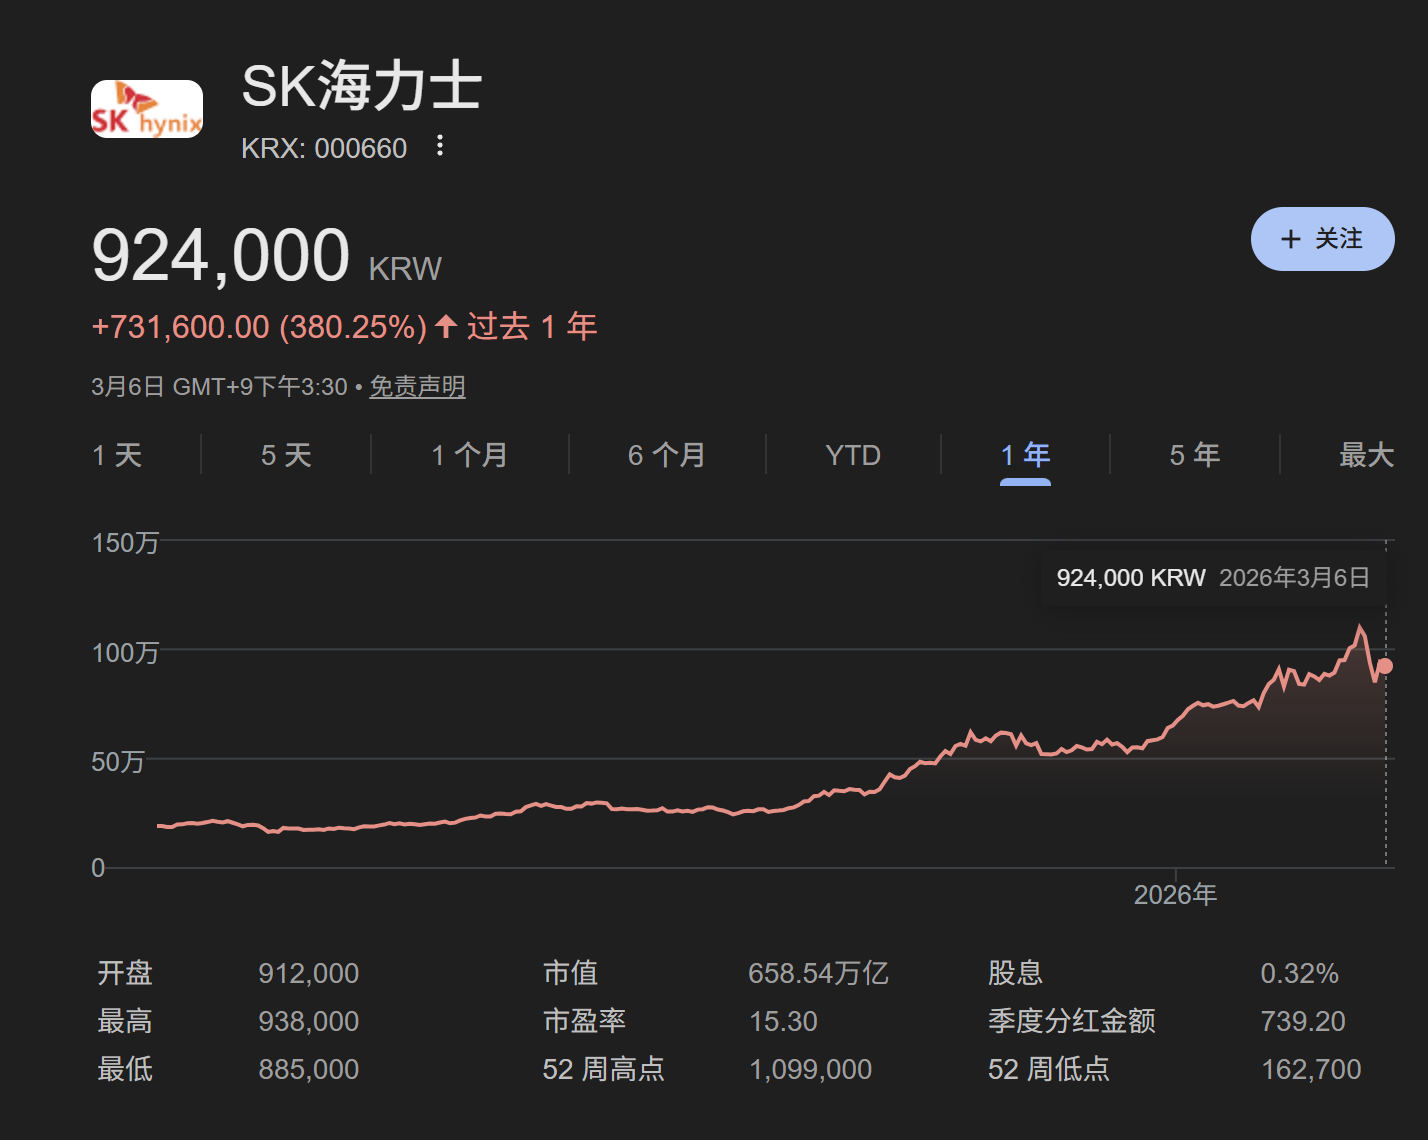Click the latest price dot on the chart

pos(1385,666)
